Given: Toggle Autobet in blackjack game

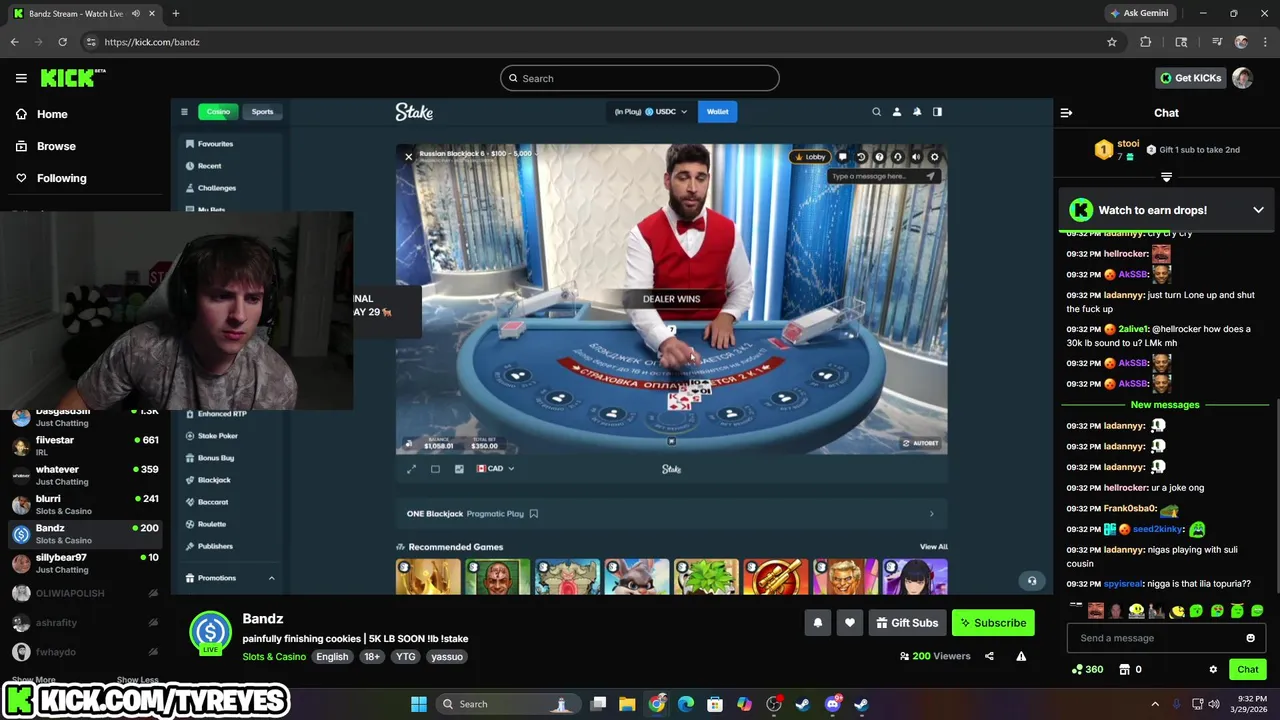Looking at the screenshot, I should pyautogui.click(x=920, y=443).
